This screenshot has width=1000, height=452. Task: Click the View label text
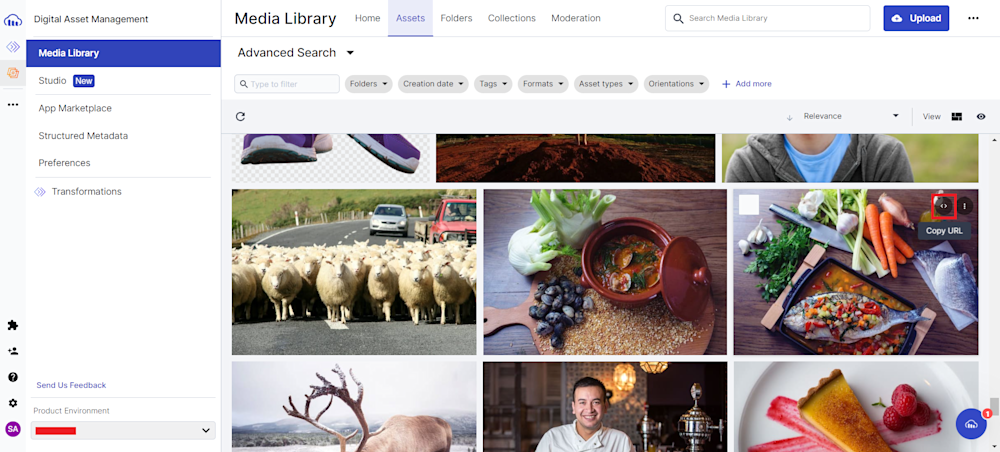[x=932, y=117]
